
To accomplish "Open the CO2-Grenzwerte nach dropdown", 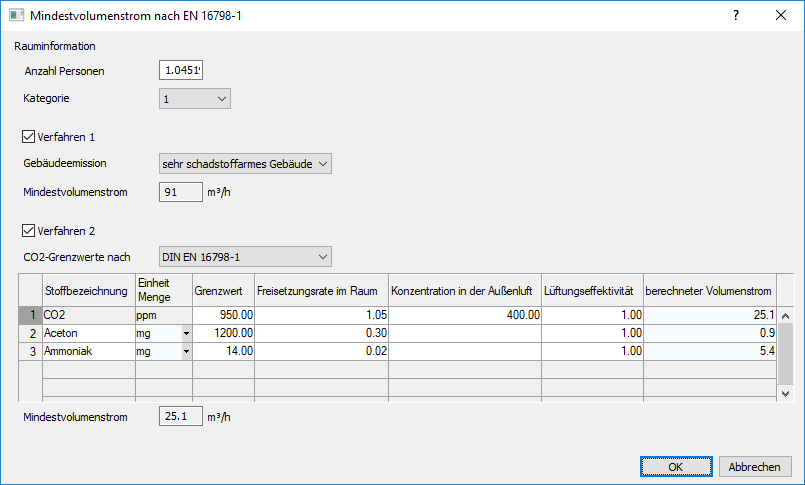I will (245, 257).
